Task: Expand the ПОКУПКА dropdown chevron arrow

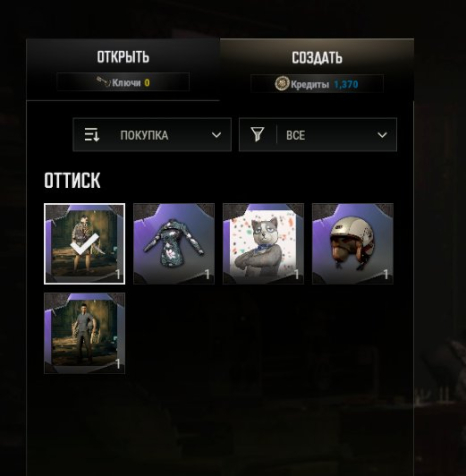Action: click(x=216, y=135)
